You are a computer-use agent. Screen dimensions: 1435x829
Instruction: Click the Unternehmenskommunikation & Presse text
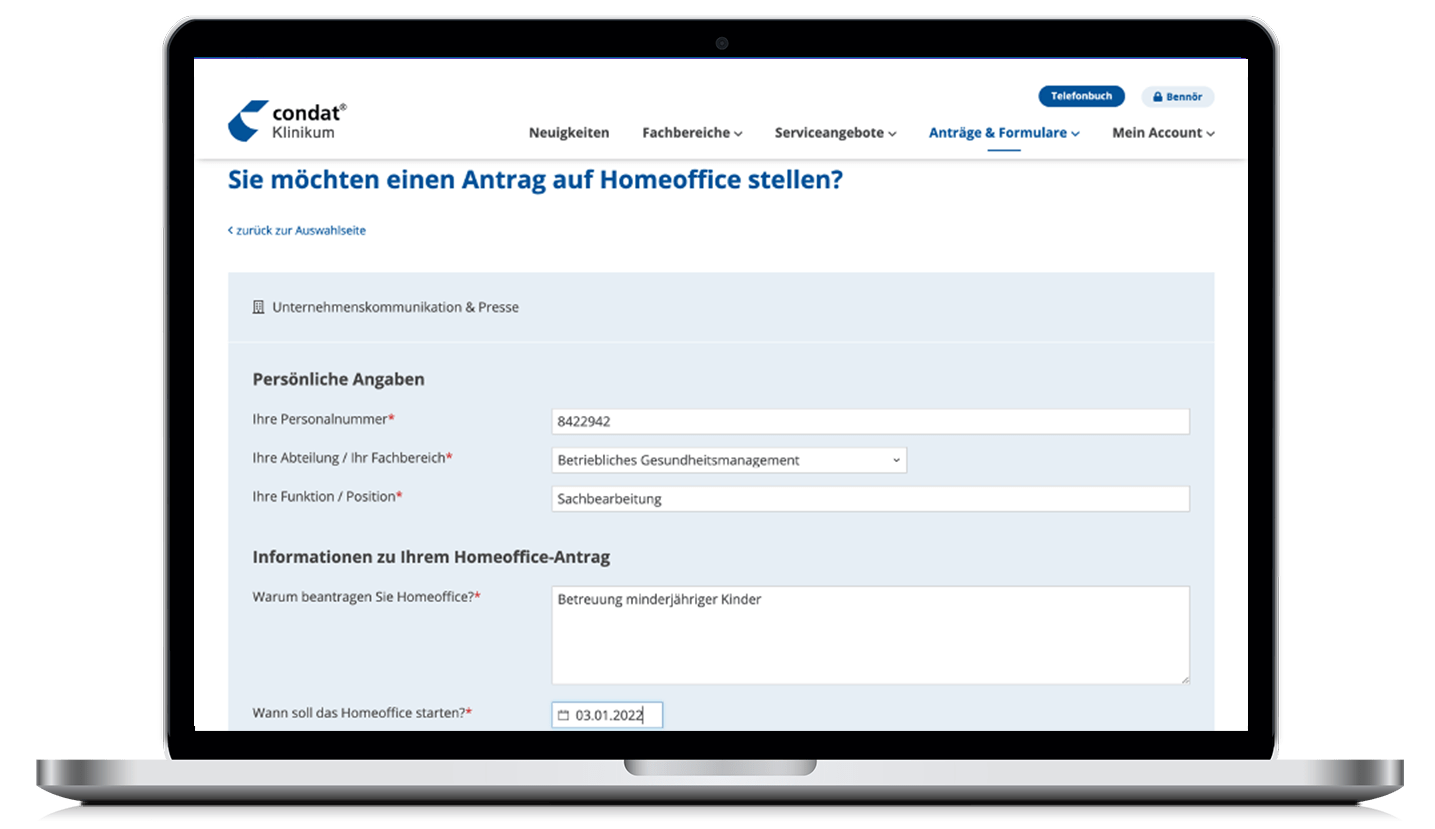click(395, 307)
